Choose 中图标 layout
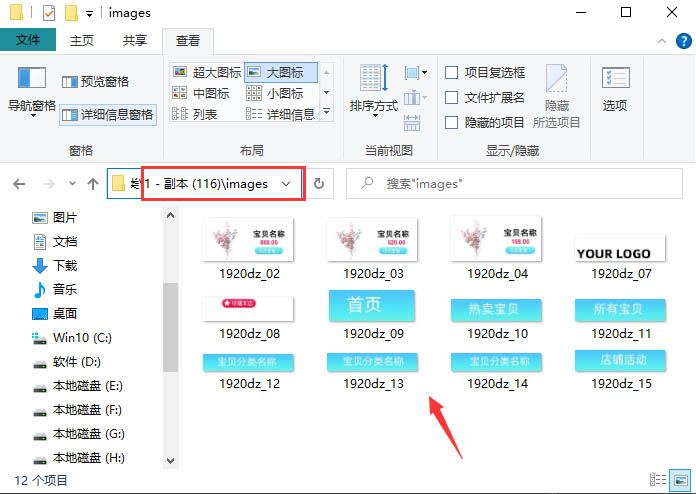696x494 pixels. coord(201,93)
